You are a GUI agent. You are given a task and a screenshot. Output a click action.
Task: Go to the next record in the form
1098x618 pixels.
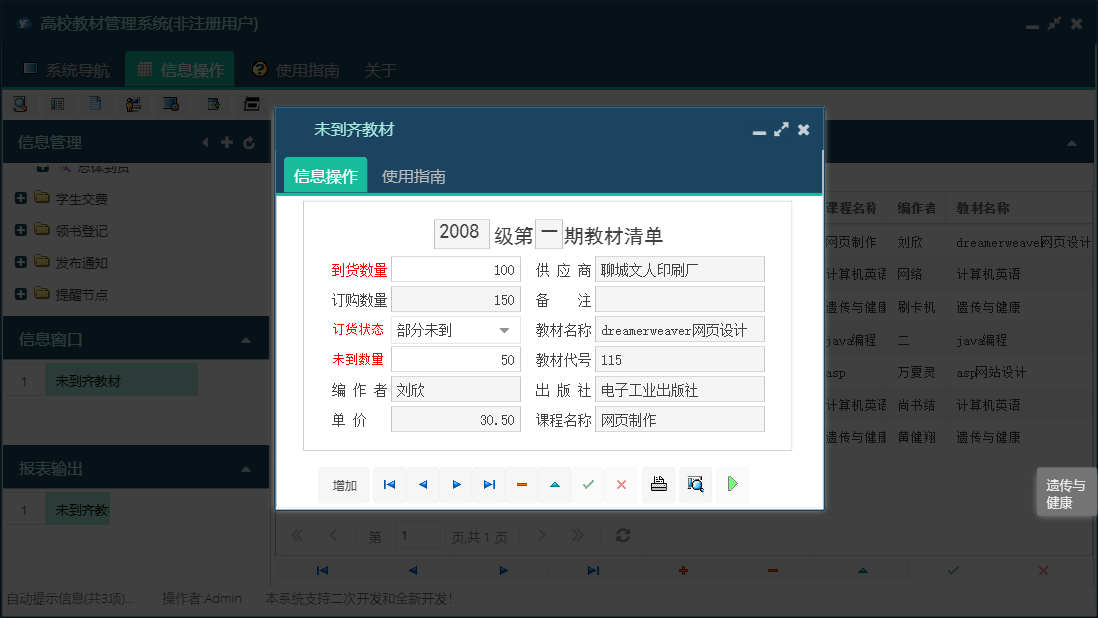(455, 484)
